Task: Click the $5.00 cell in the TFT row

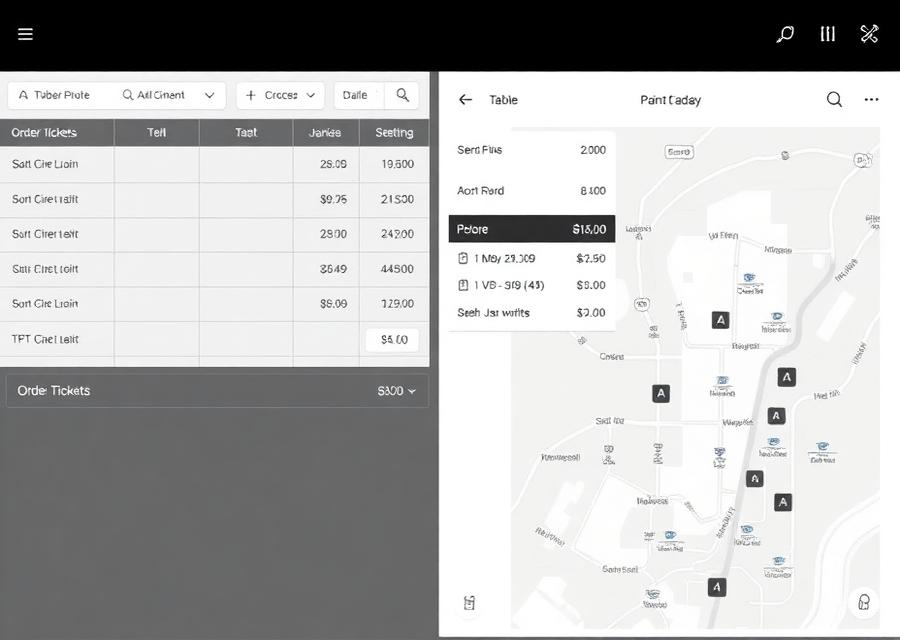Action: pos(392,340)
